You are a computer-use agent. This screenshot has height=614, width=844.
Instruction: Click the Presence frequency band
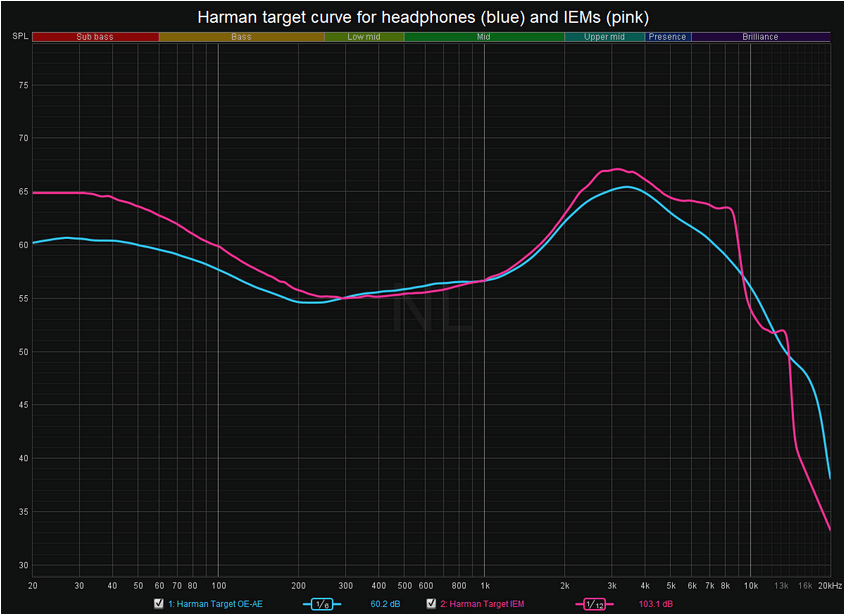(667, 37)
